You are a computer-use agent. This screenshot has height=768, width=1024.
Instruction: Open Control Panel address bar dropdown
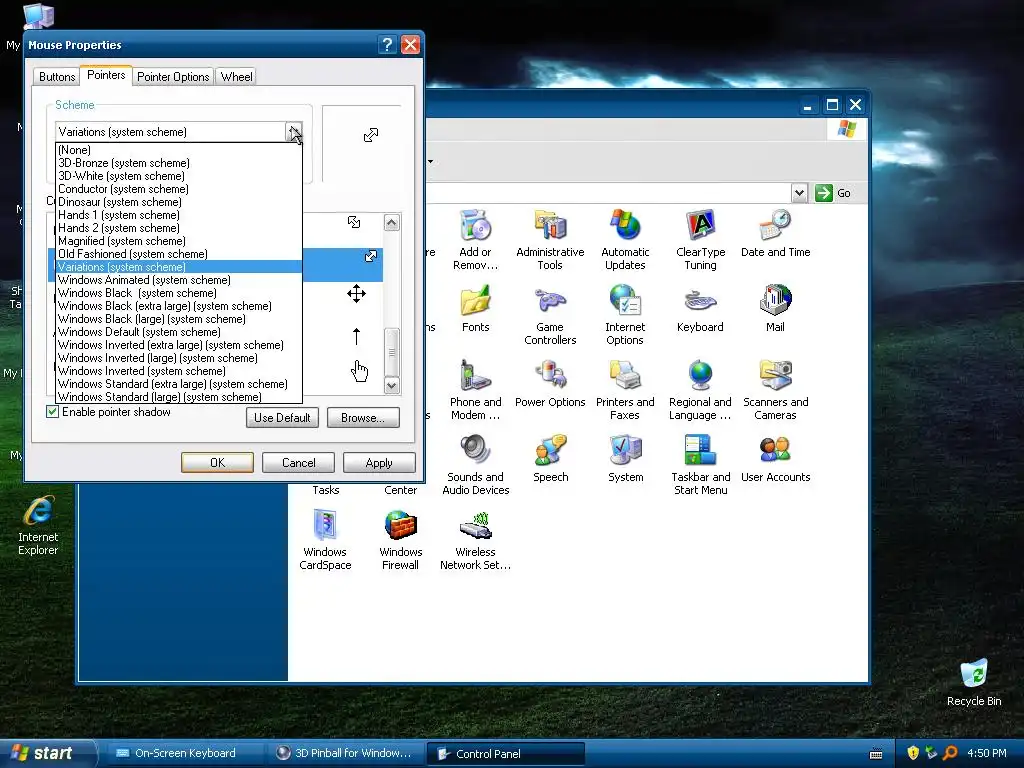click(x=799, y=193)
